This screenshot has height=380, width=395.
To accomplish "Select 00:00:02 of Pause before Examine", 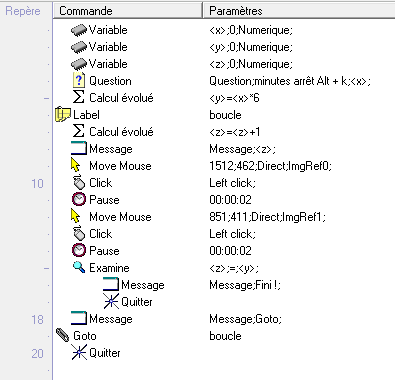I will tap(230, 251).
